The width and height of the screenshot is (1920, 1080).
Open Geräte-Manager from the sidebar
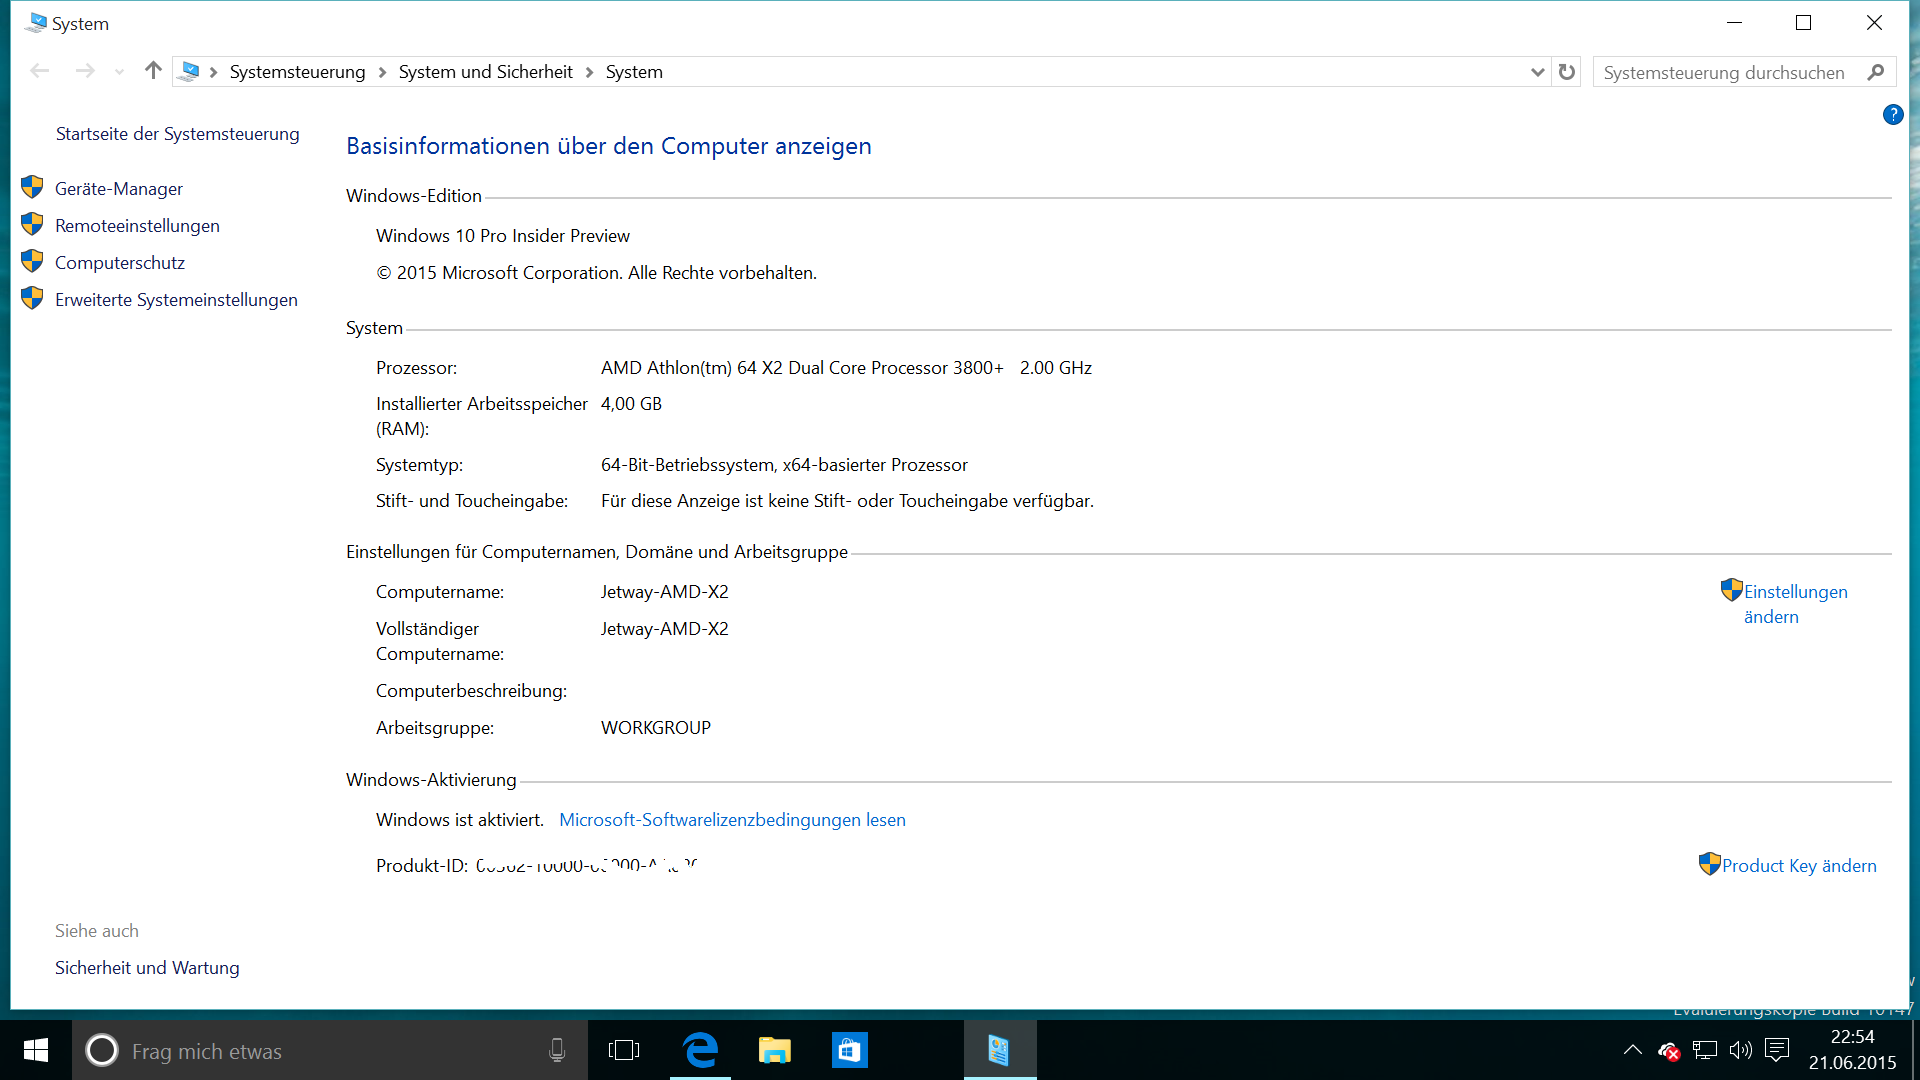click(x=119, y=189)
